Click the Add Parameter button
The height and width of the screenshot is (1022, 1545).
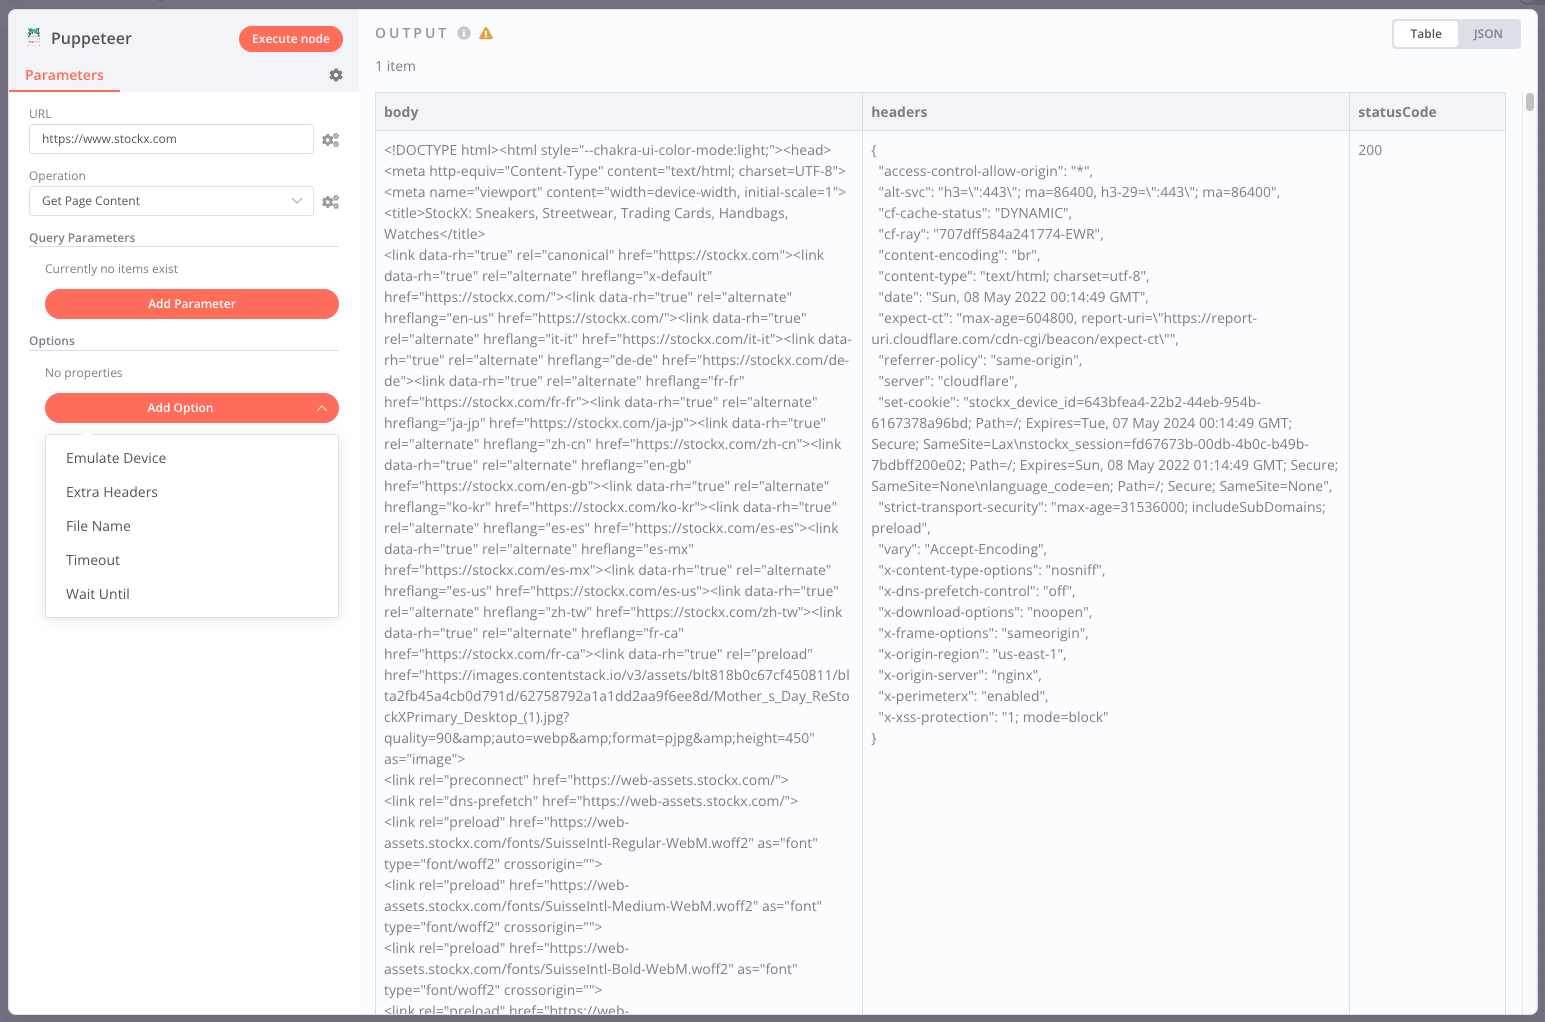click(192, 304)
